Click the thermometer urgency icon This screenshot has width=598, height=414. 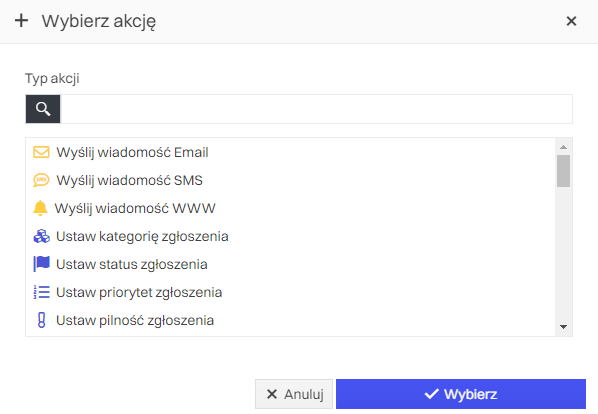[x=42, y=320]
